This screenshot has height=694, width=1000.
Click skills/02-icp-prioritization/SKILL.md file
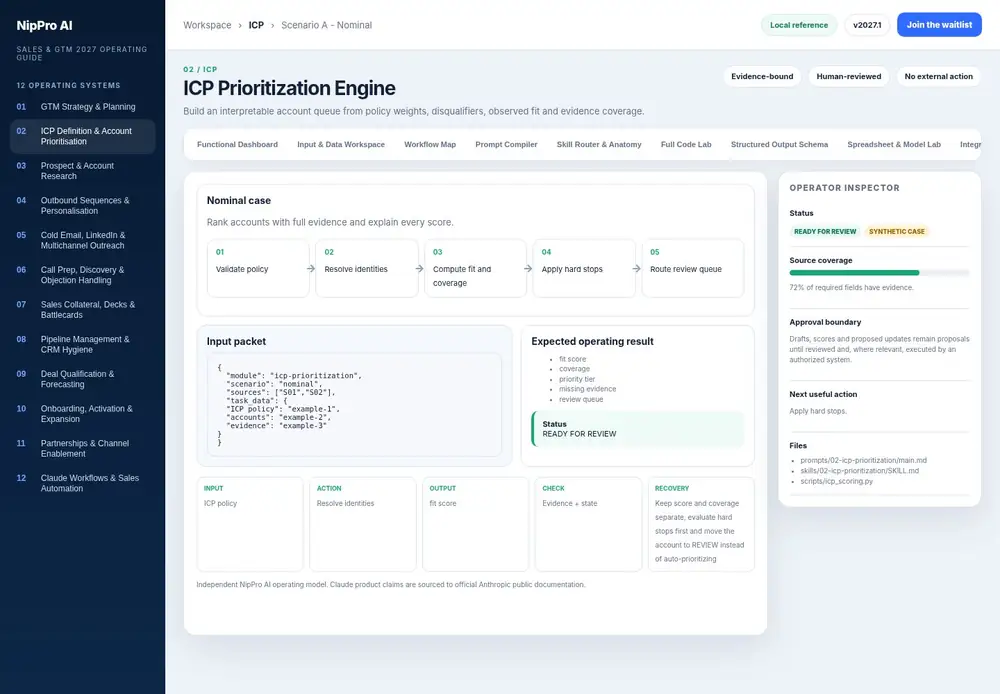(x=859, y=471)
